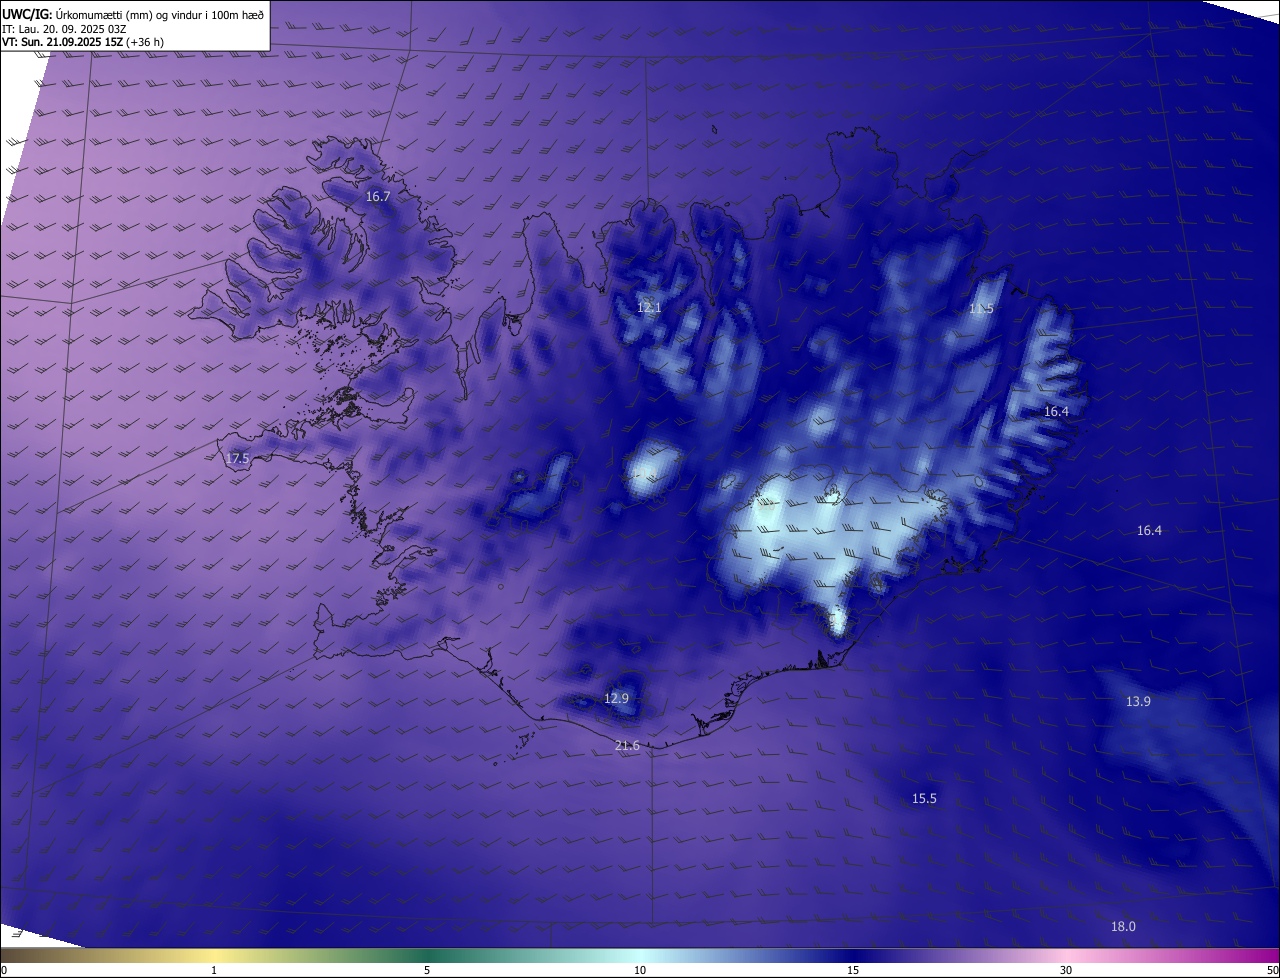This screenshot has height=978, width=1280.
Task: Click the 16.4 value over the sea east of Iceland
Action: point(1149,531)
